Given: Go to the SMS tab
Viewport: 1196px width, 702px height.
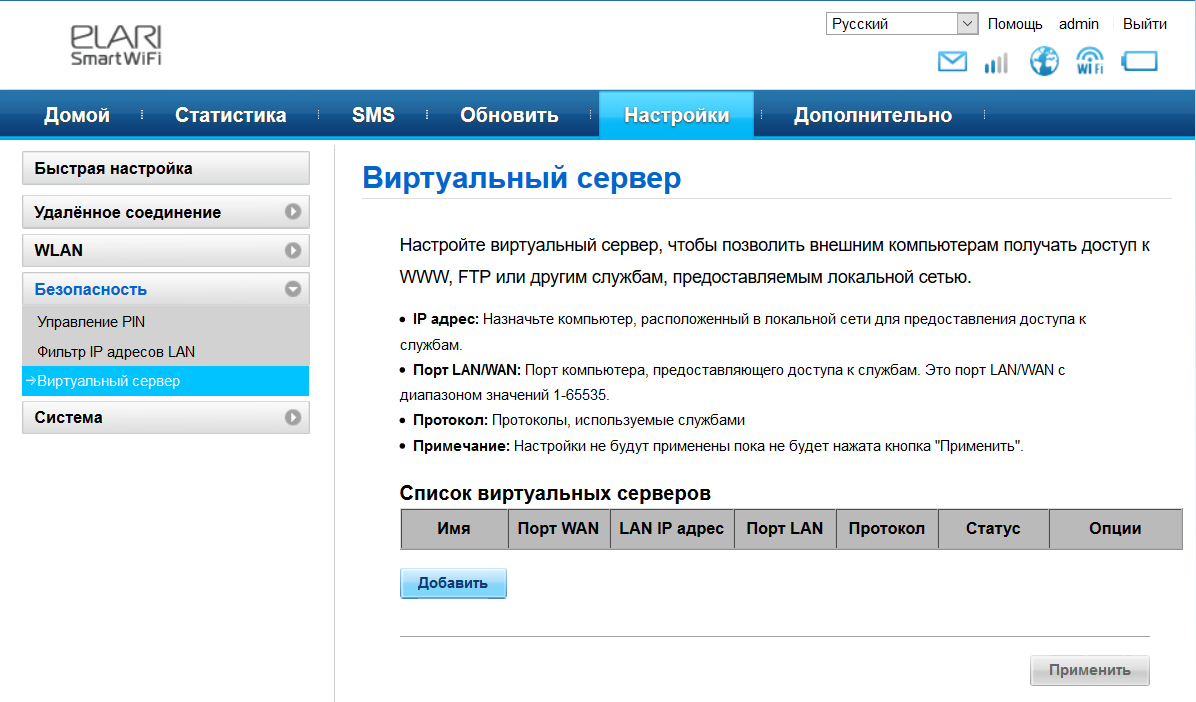Looking at the screenshot, I should coord(373,115).
